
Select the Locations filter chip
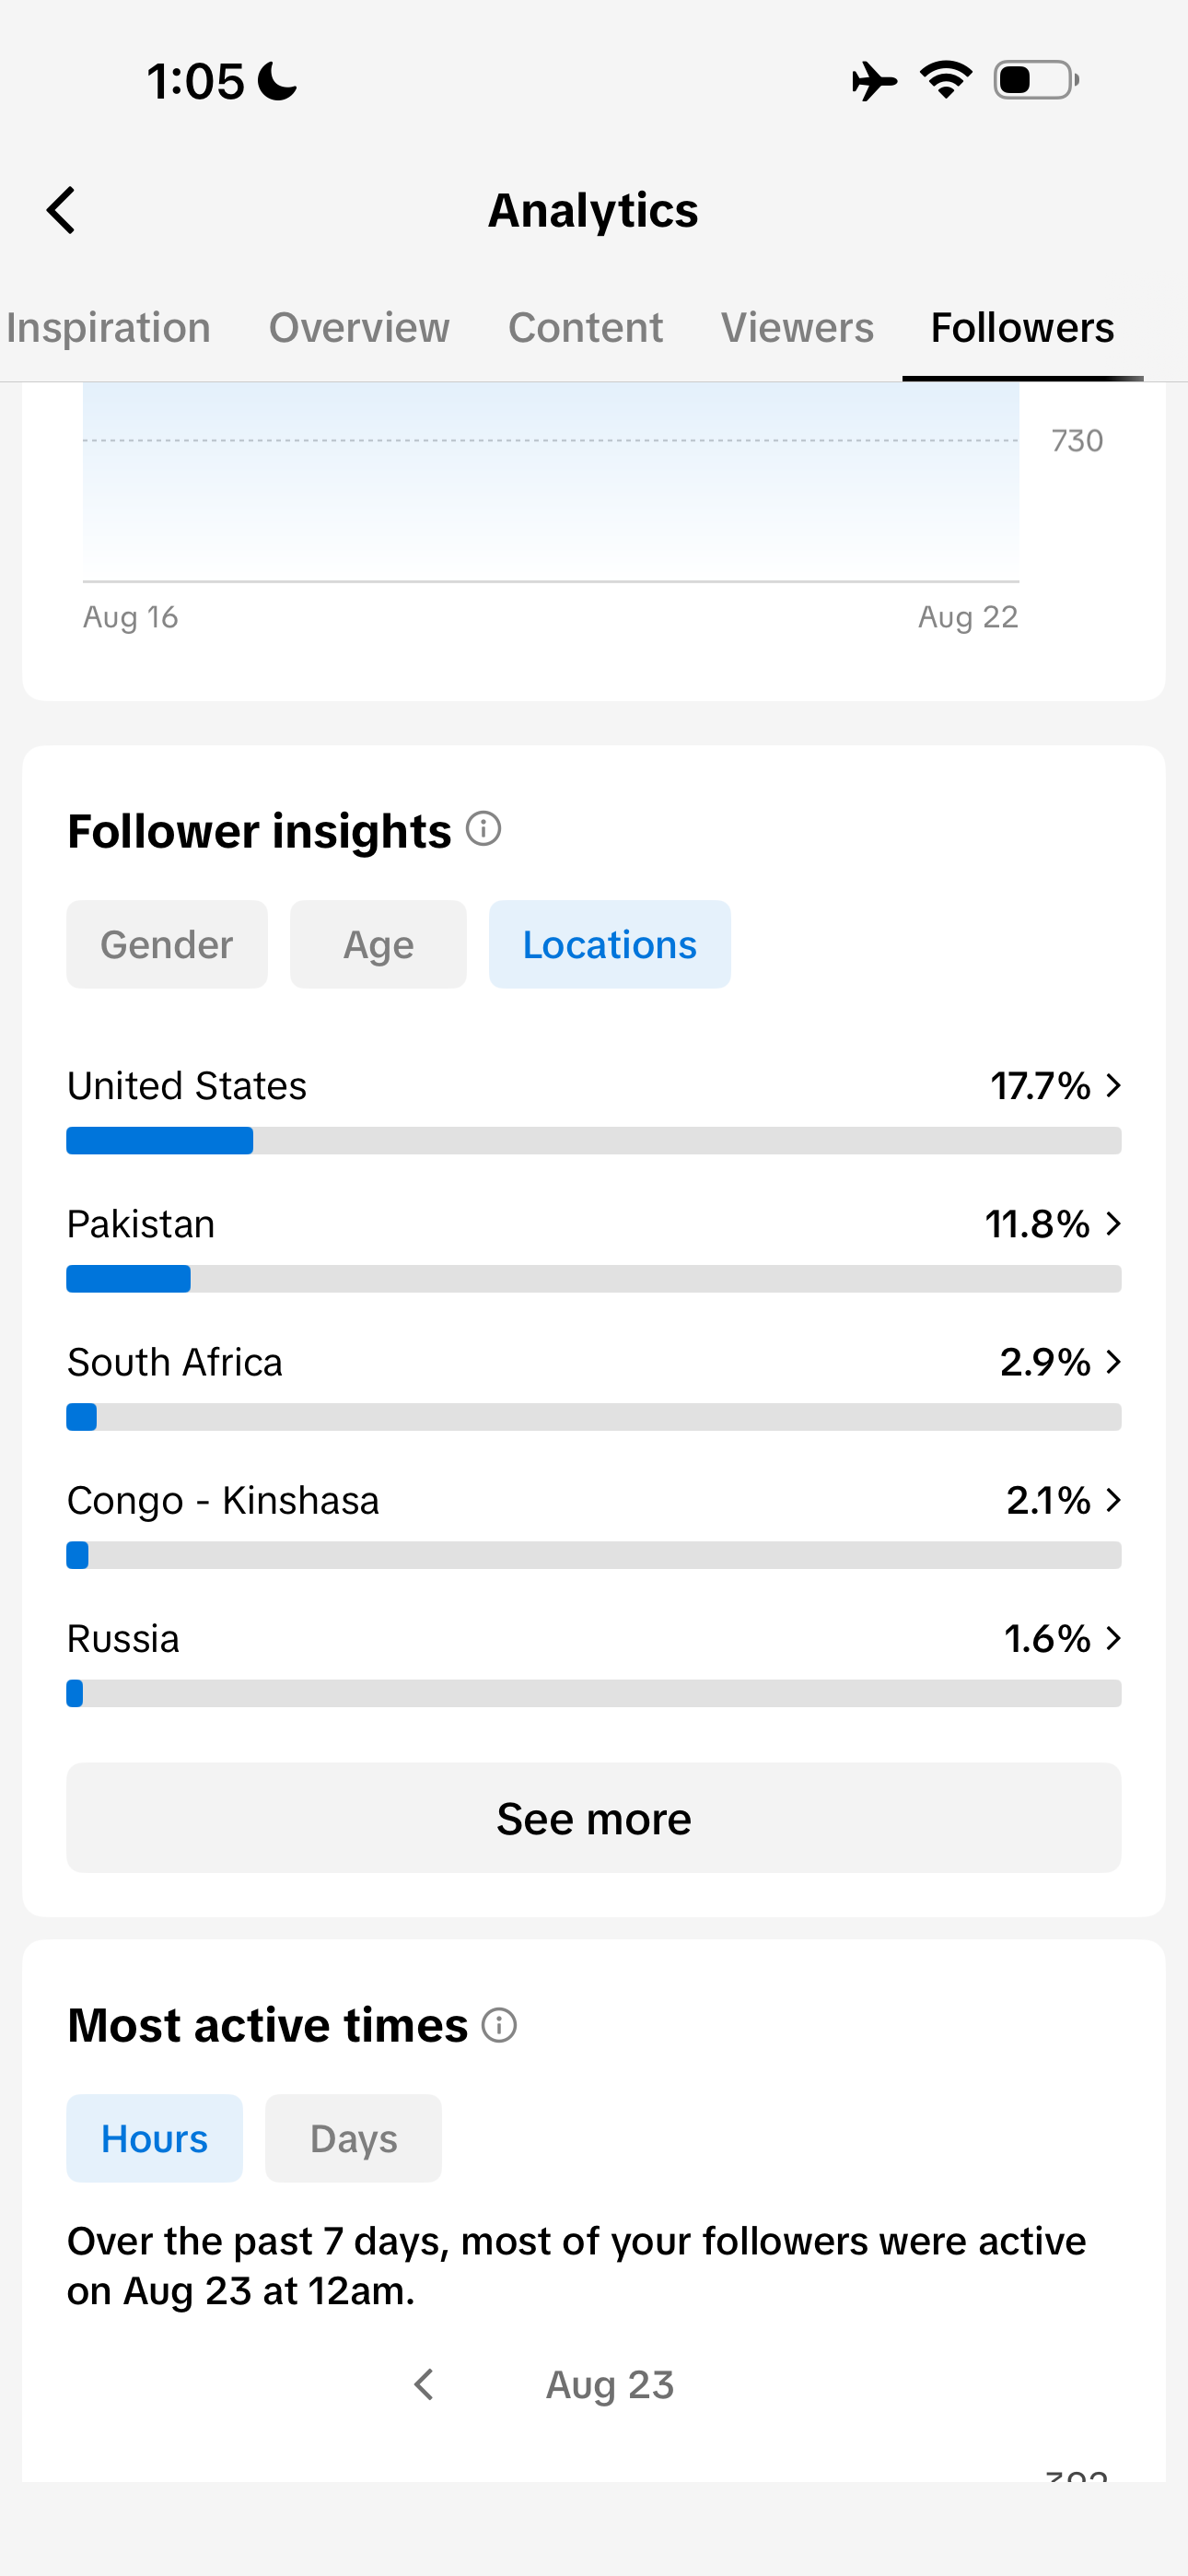coord(610,944)
